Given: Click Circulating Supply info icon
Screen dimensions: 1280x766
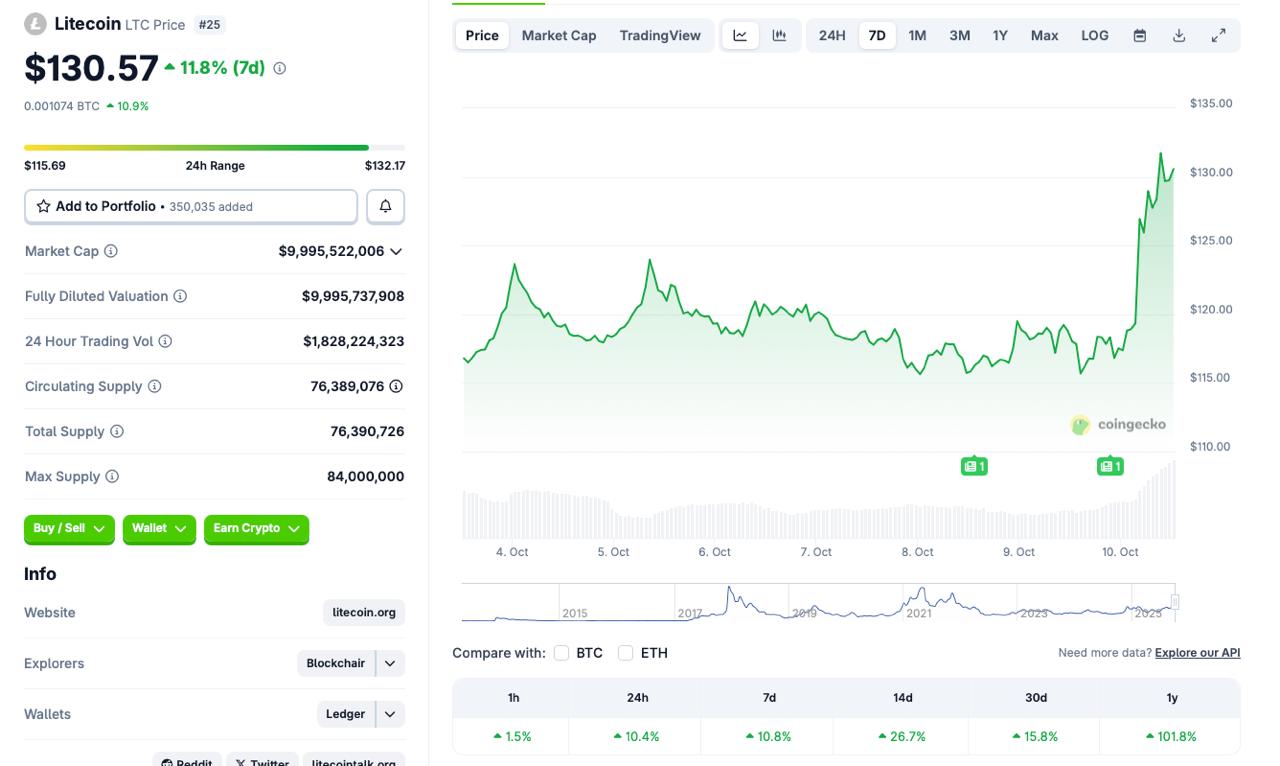Looking at the screenshot, I should click(x=154, y=386).
